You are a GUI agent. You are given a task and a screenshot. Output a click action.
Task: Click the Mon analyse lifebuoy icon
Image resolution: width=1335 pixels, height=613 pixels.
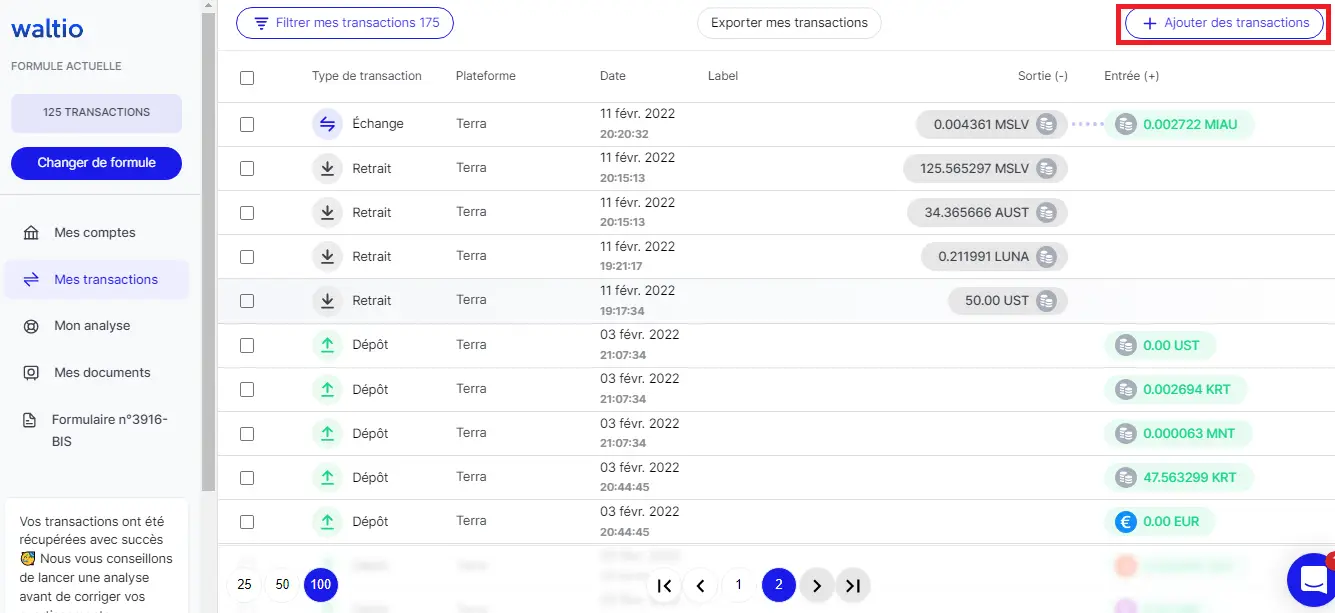tap(32, 326)
